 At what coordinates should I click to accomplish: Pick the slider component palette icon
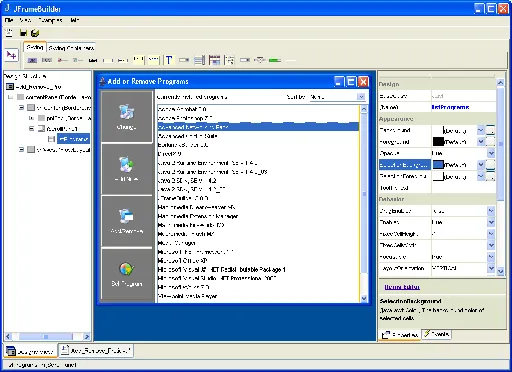(x=260, y=60)
